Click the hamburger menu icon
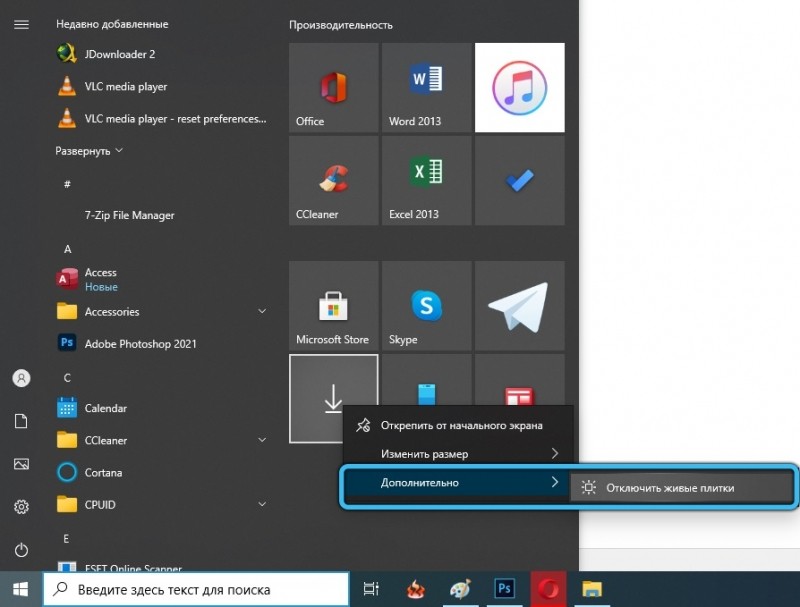 tap(21, 24)
